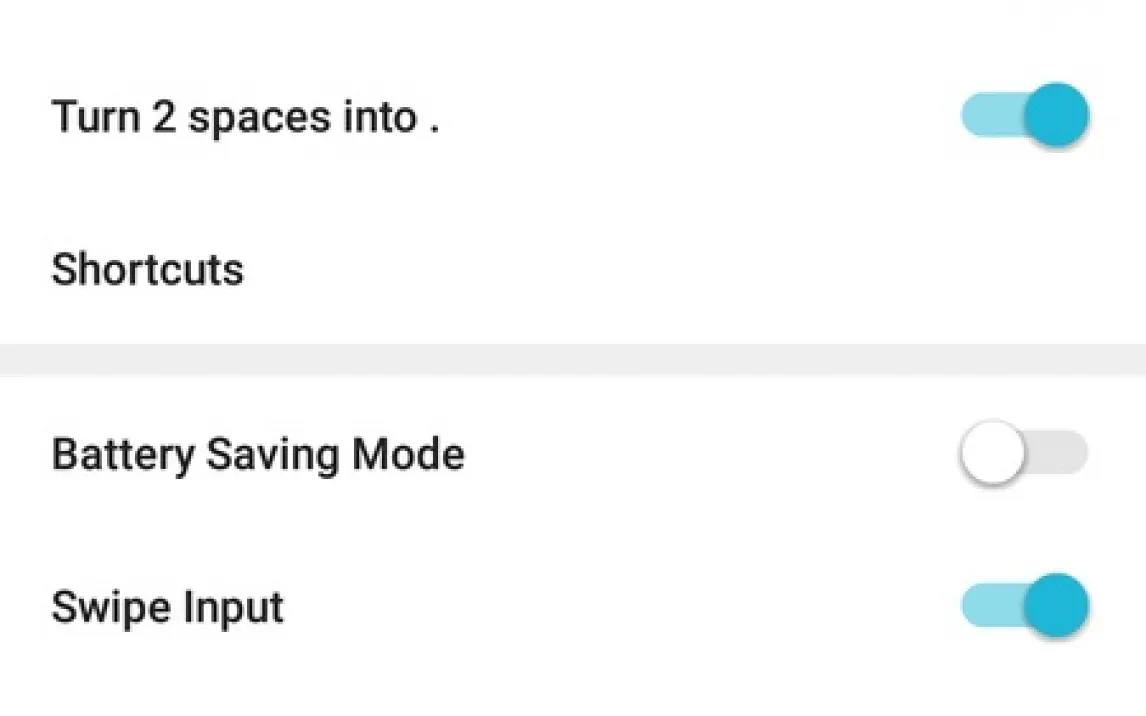Disable the Turn 2 spaces into . switch
This screenshot has height=716, width=1146.
1024,116
